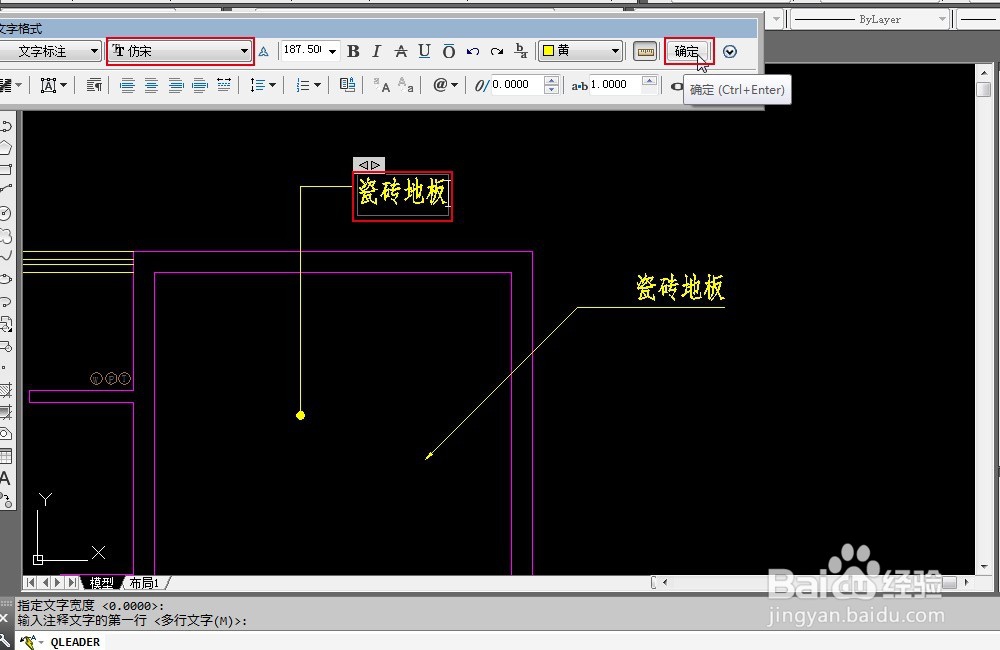Select the table tool
This screenshot has width=1000, height=650.
tap(6, 456)
